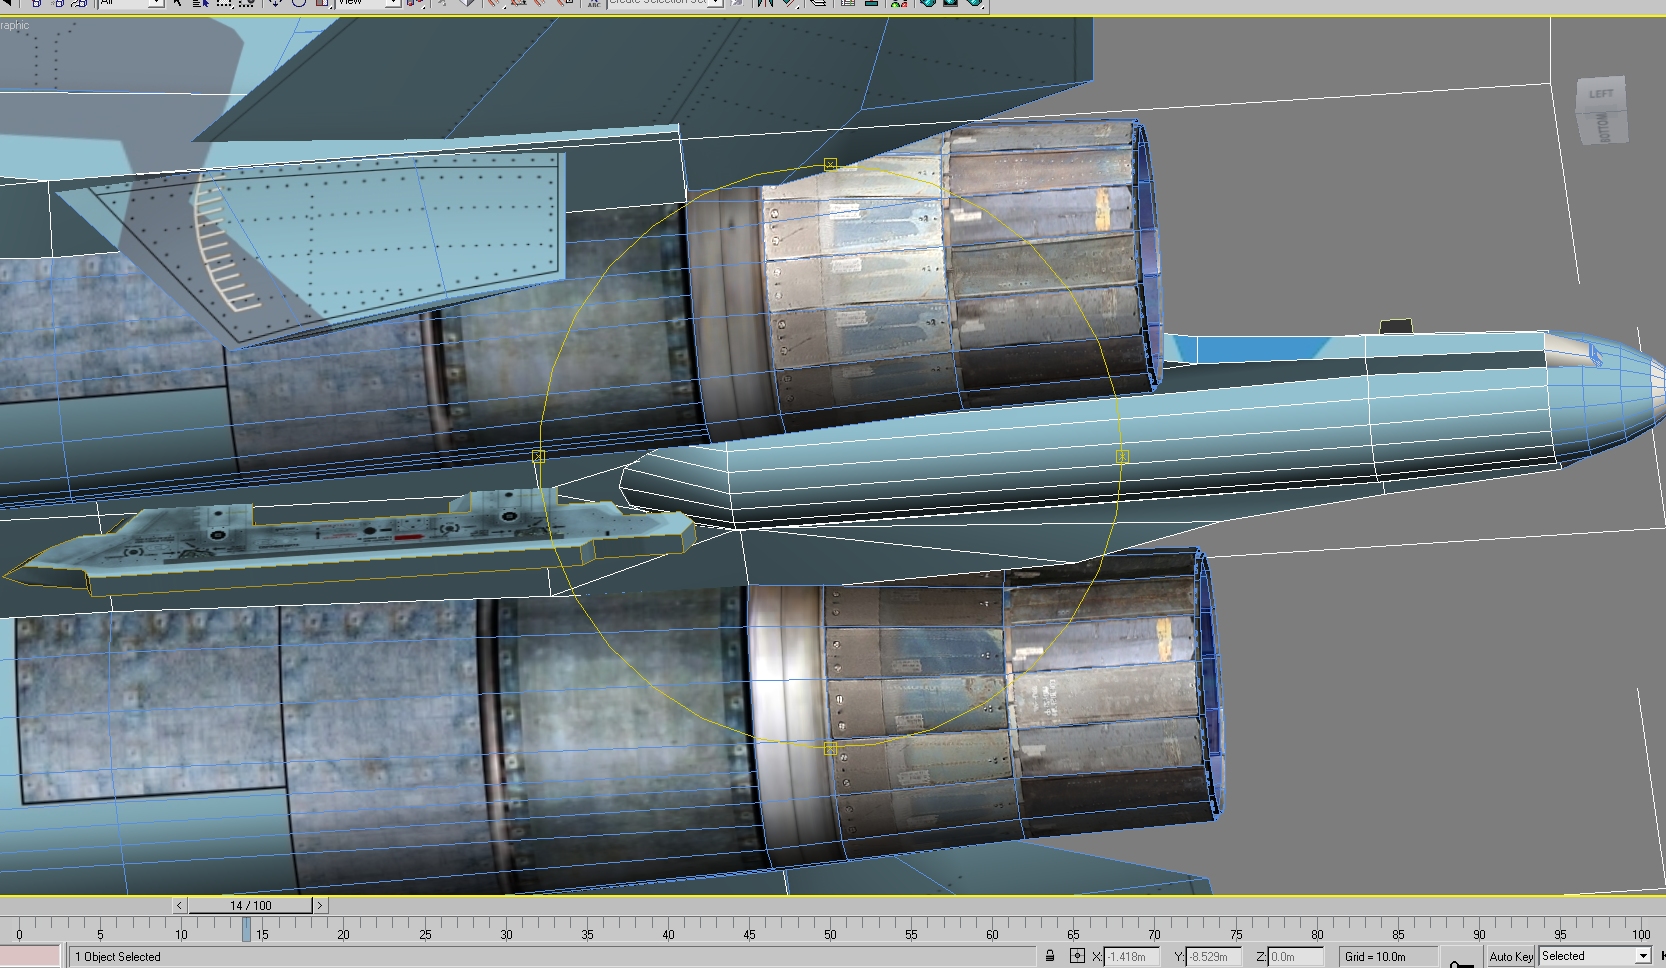
Task: Select the Select and Move tool
Action: point(275,3)
